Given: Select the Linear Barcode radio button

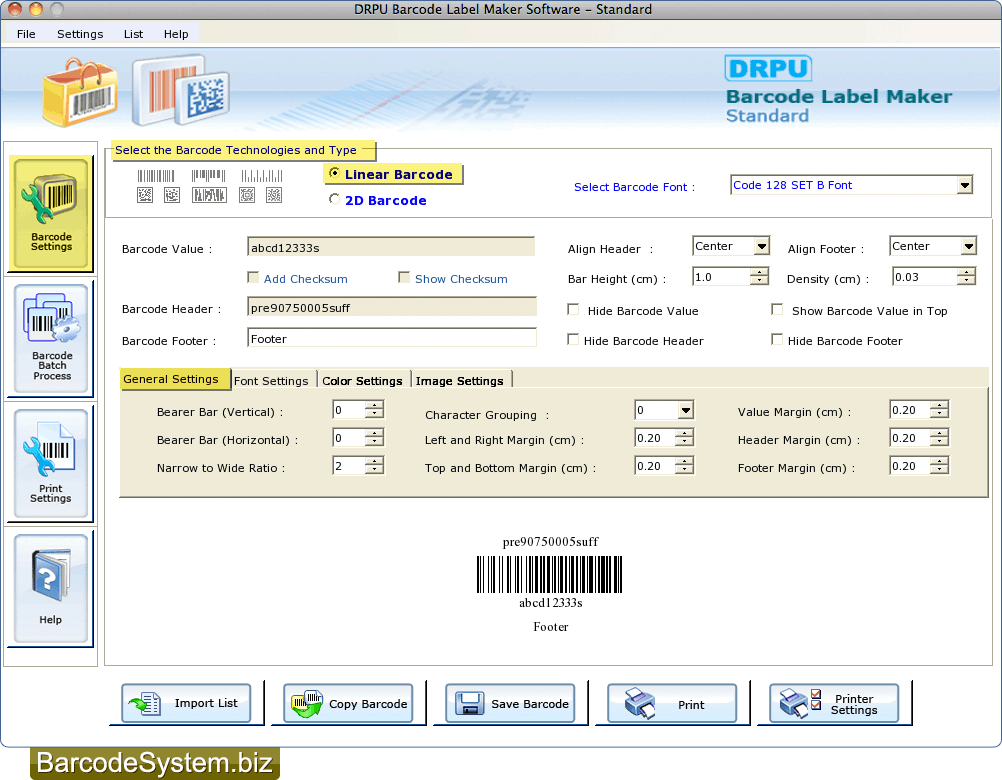Looking at the screenshot, I should coord(334,173).
